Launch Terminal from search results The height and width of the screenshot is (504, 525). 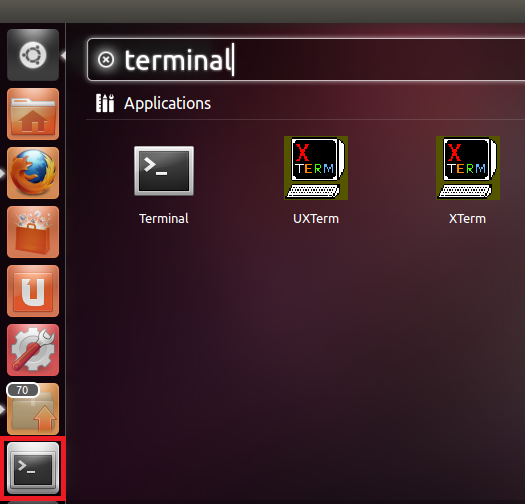coord(164,171)
